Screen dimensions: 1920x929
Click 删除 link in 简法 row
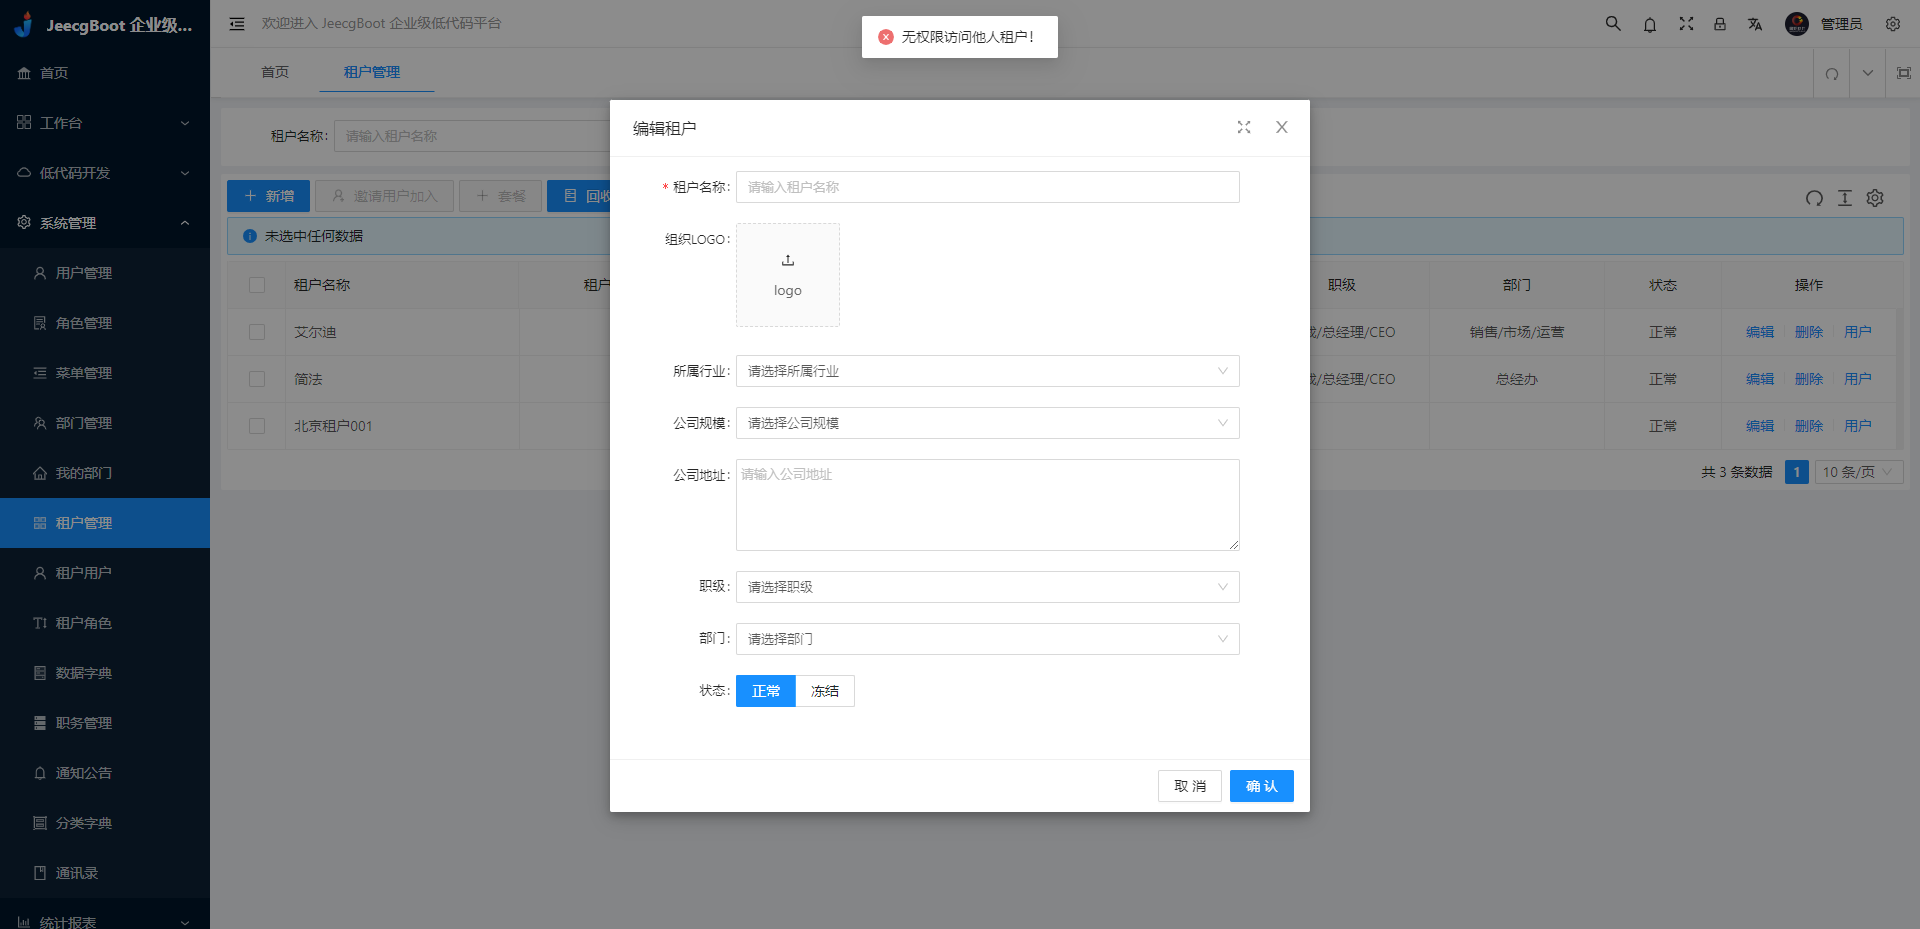pyautogui.click(x=1809, y=379)
